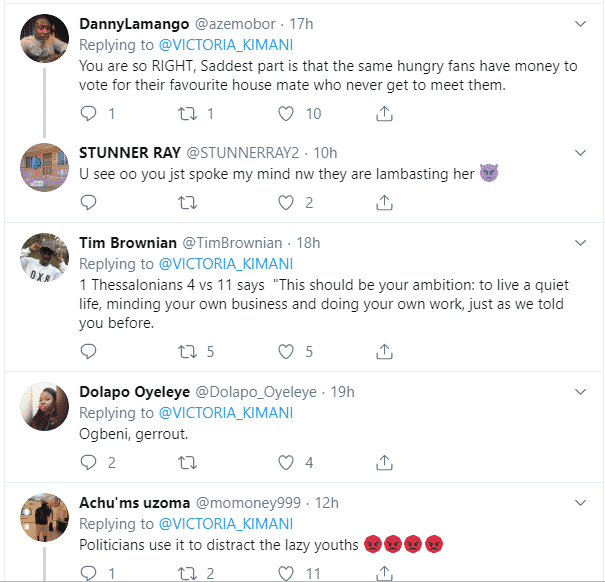This screenshot has height=582, width=605.
Task: Open the 12h timestamp on Achu'ms uzoma's tweet
Action: (x=326, y=502)
